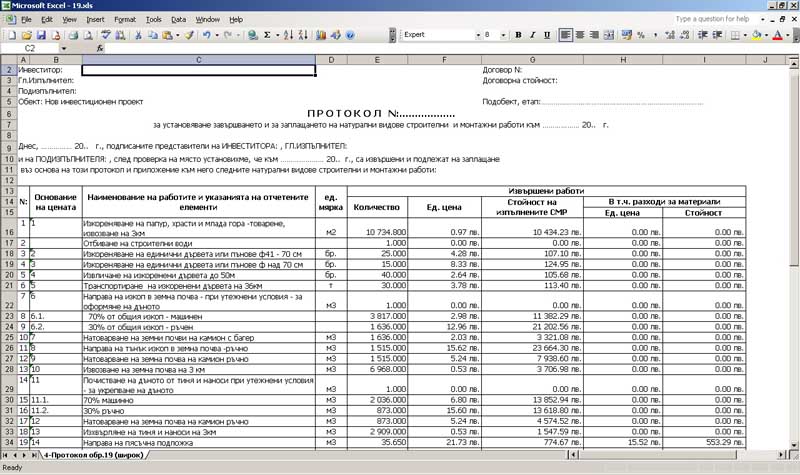Image resolution: width=800 pixels, height=475 pixels.
Task: Open the Undo history dropdown arrow
Action: (217, 35)
